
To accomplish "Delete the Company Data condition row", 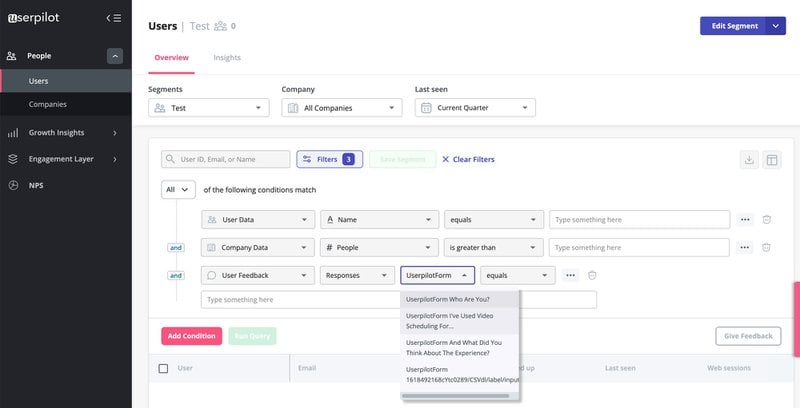I will point(766,248).
